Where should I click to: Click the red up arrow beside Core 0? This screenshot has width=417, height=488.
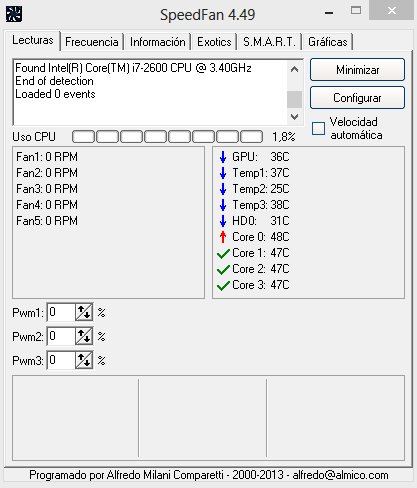pyautogui.click(x=223, y=237)
